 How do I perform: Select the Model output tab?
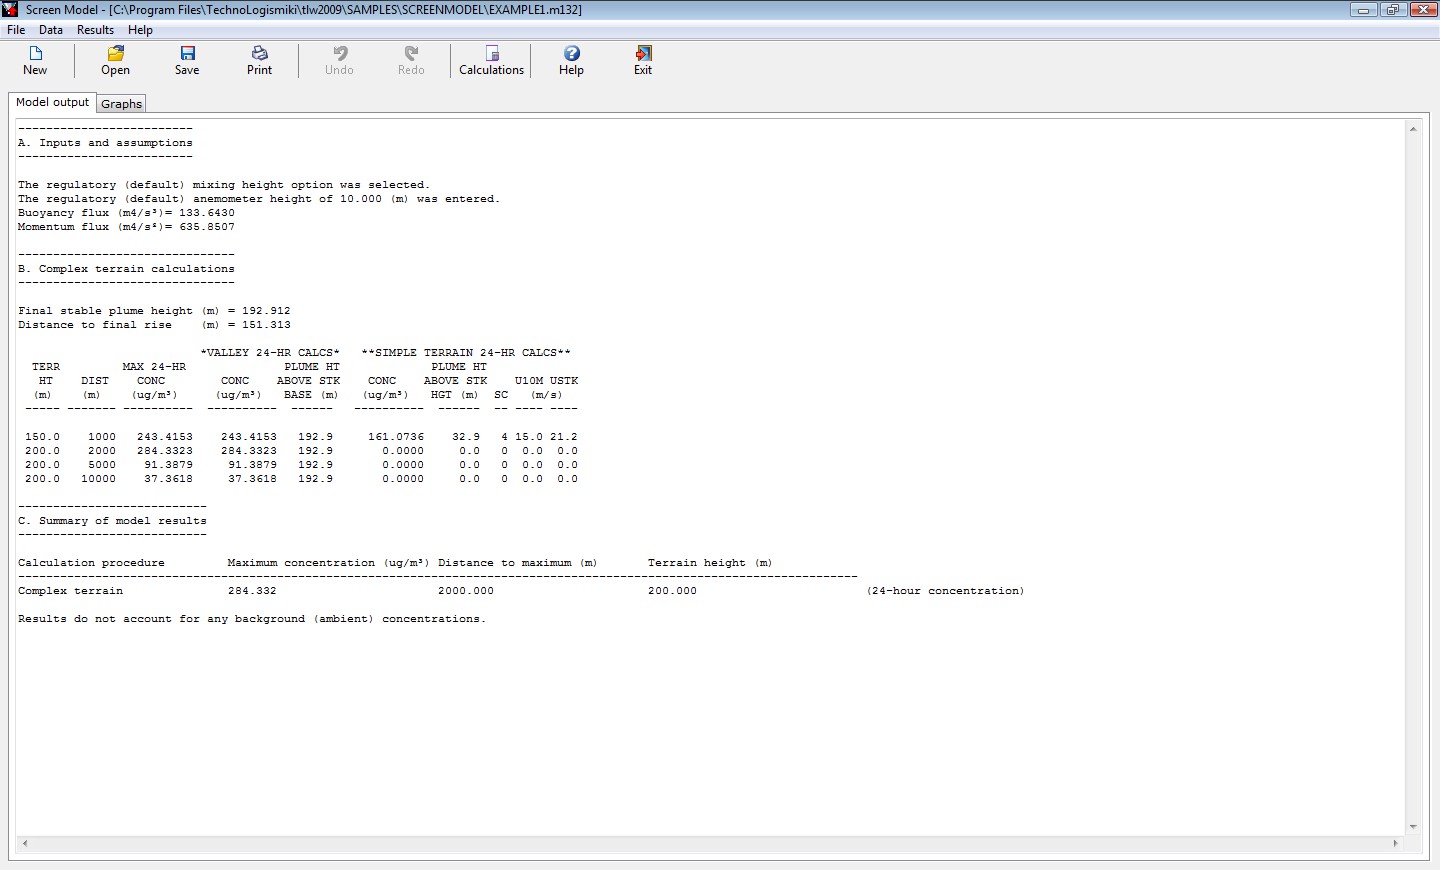(x=52, y=102)
